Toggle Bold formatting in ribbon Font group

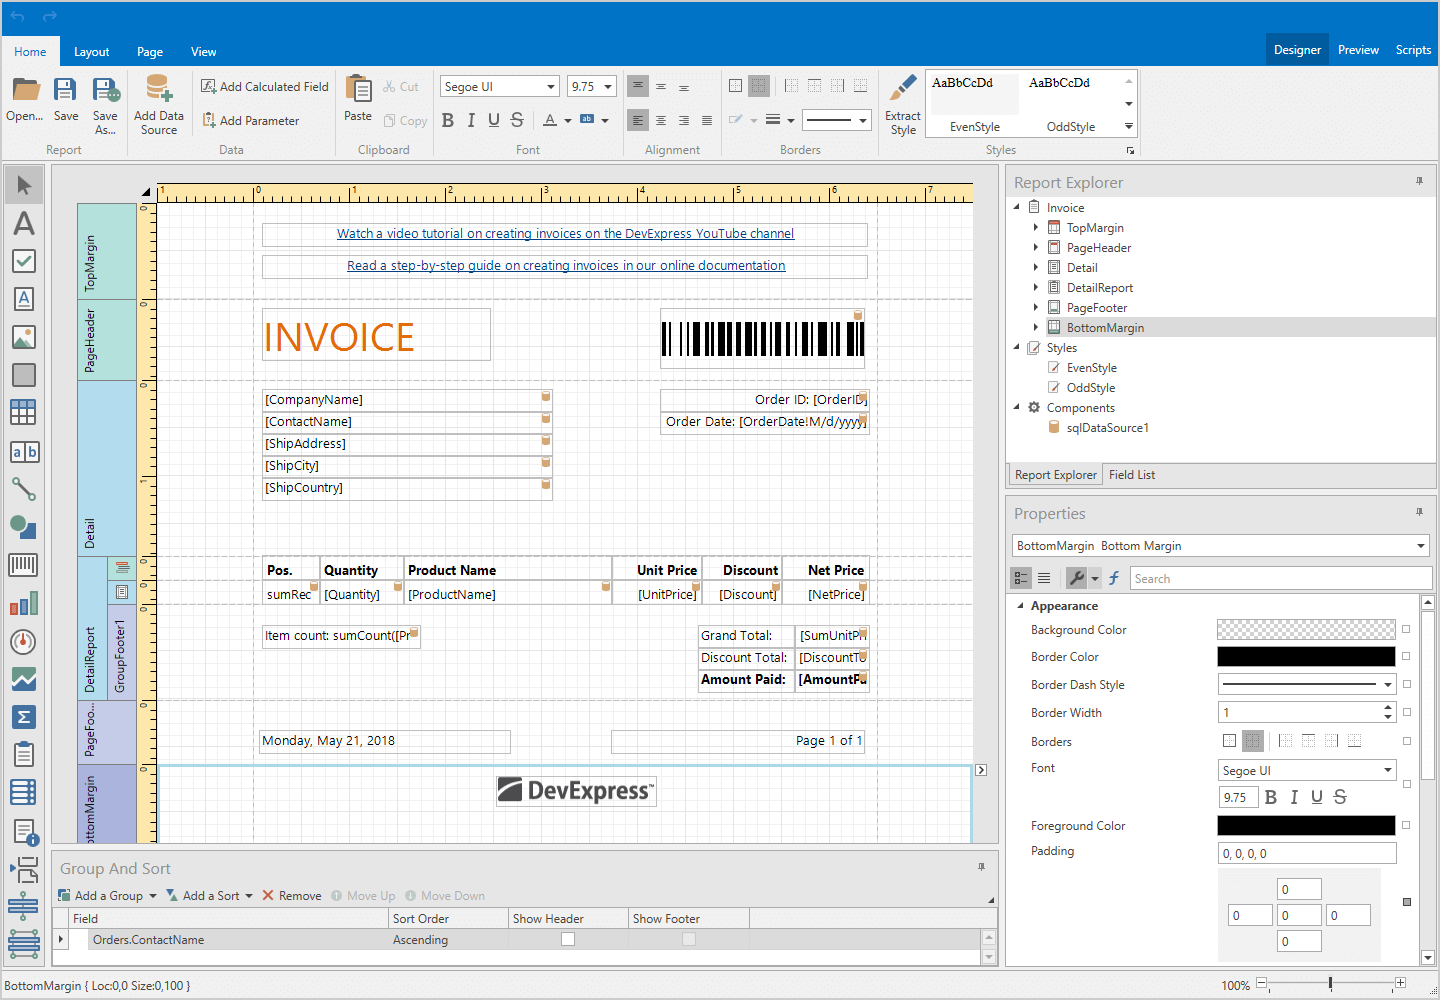(448, 120)
